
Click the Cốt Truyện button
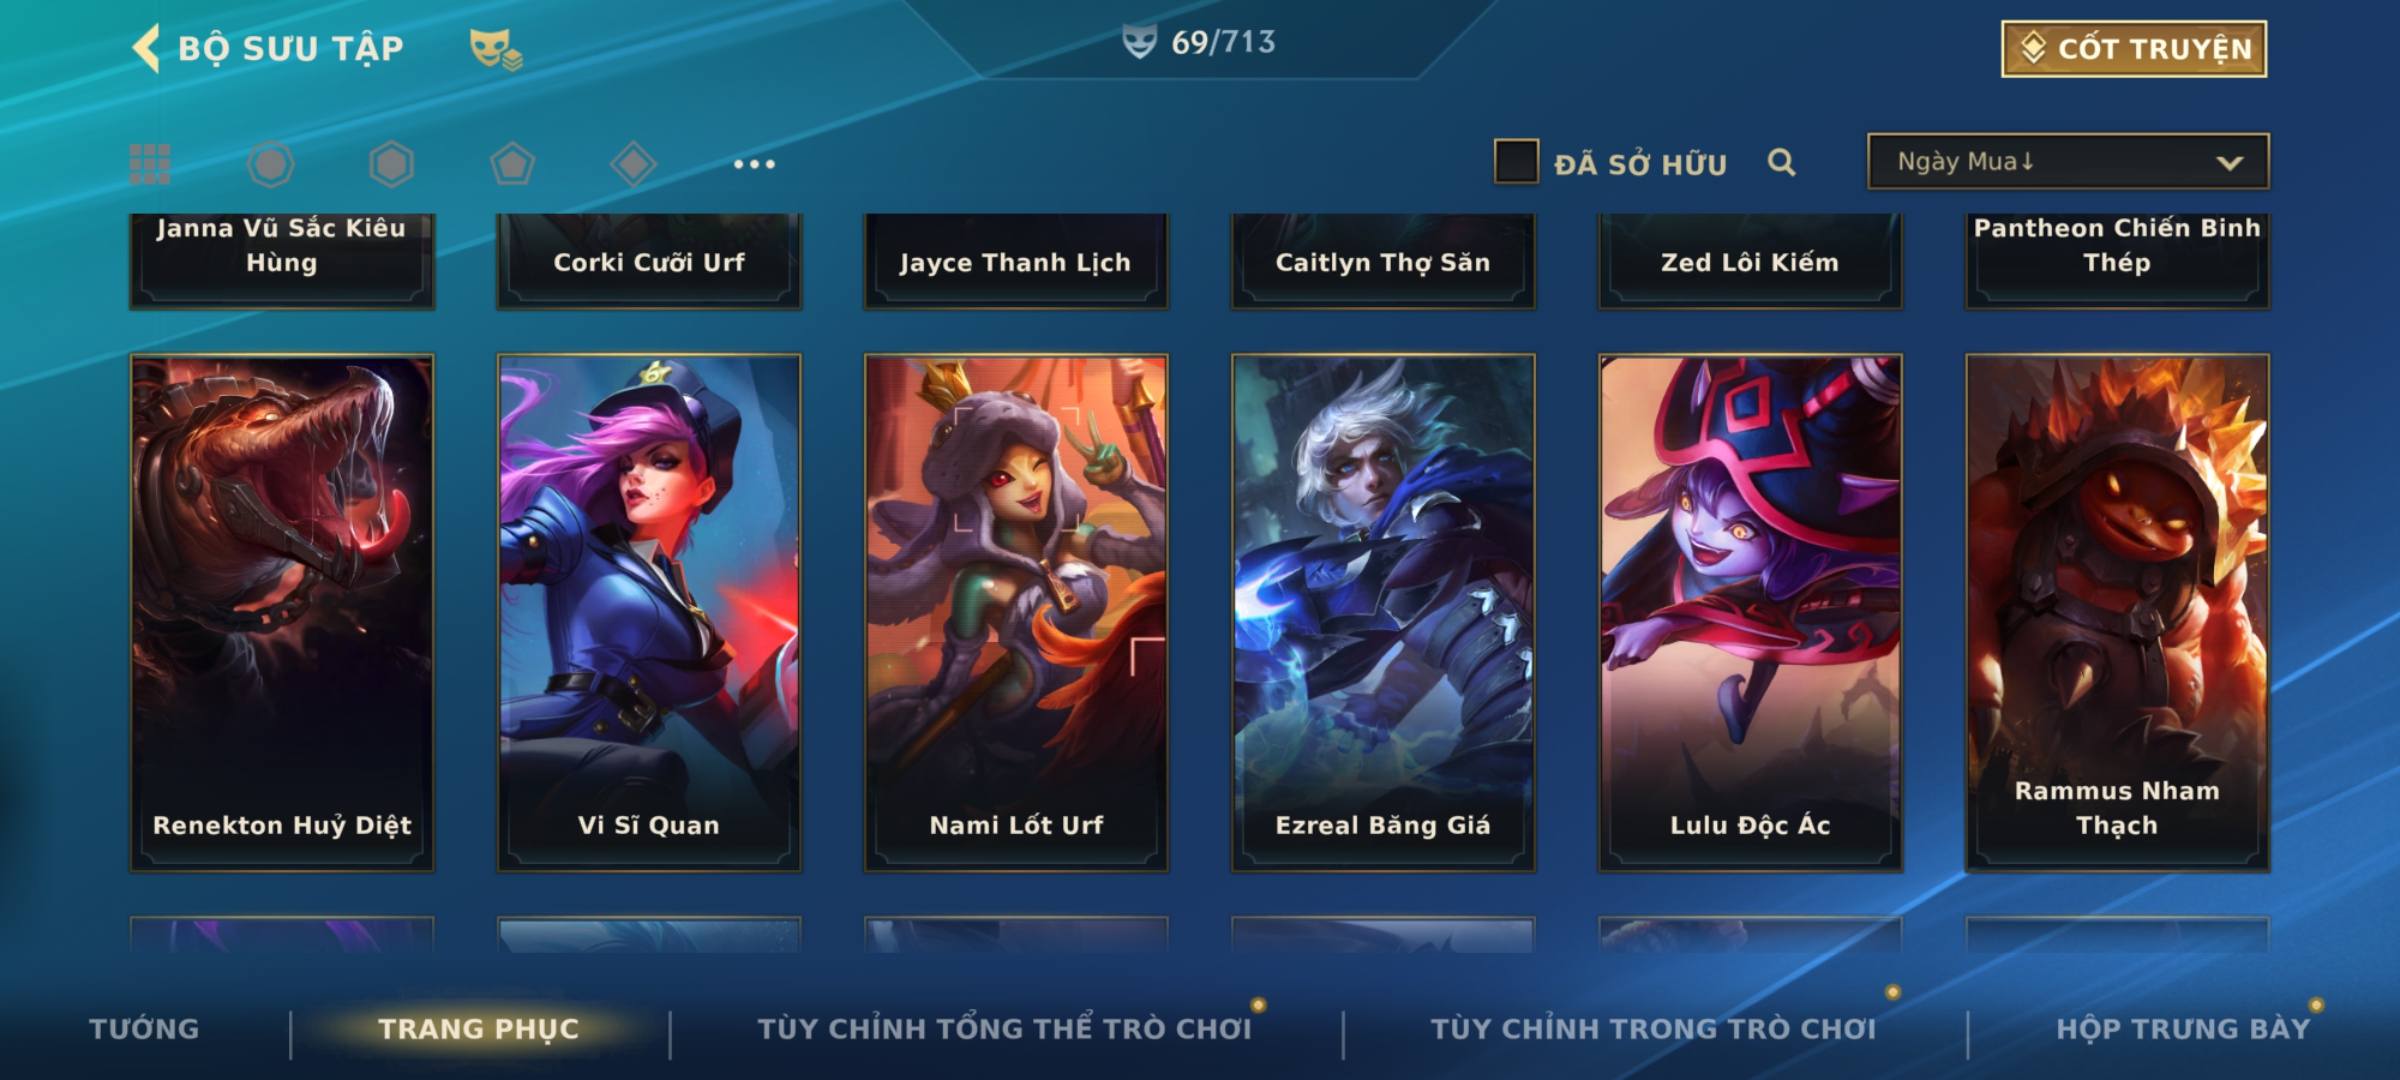pos(2134,48)
